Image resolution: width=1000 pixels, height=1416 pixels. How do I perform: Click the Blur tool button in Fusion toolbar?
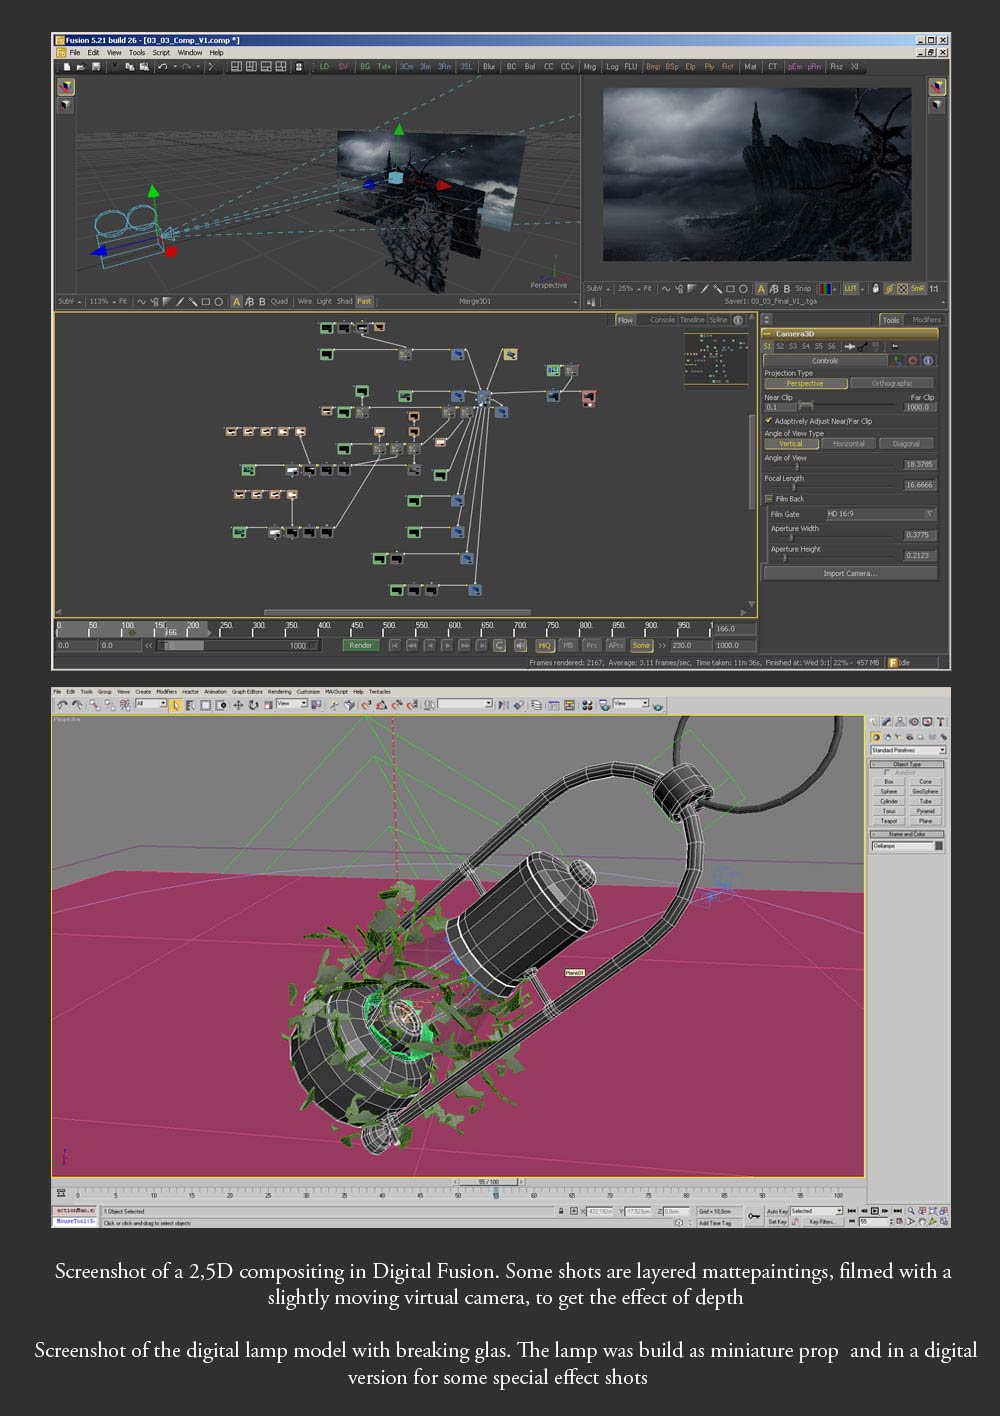point(489,67)
